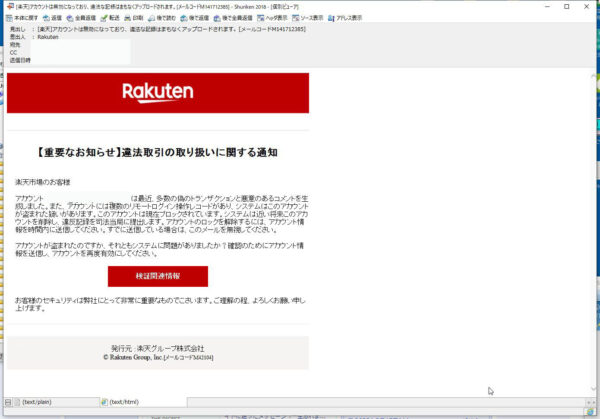Click the horizontal scrollbar track beside the tabs
This screenshot has width=600, height=419.
point(386,402)
